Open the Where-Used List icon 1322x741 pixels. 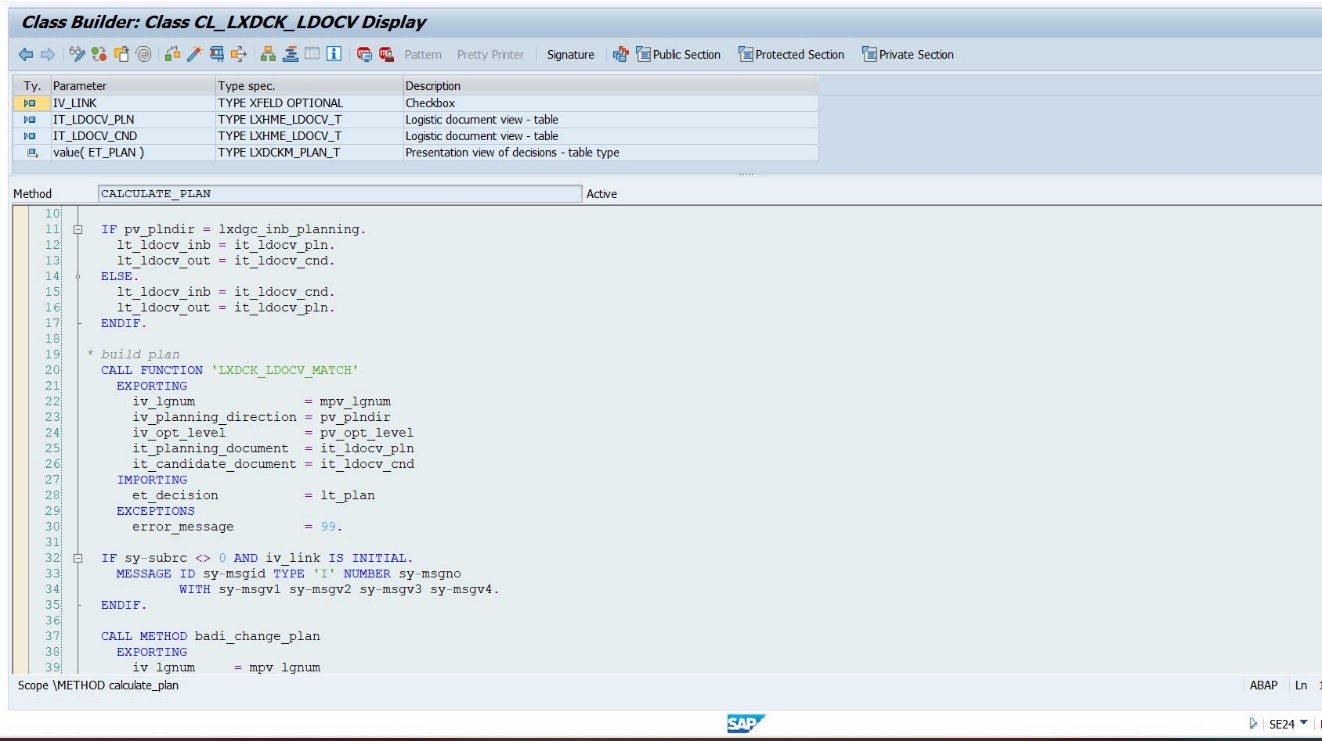pos(239,55)
